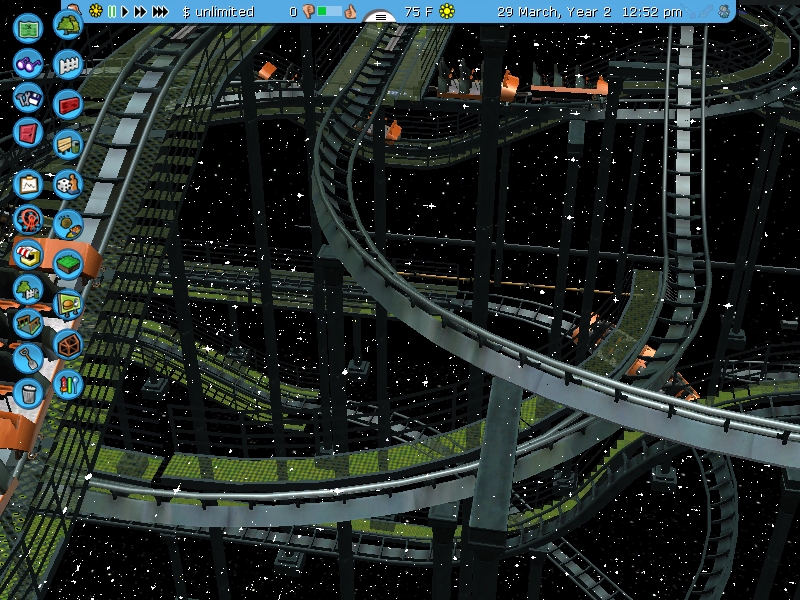The image size is (800, 600).
Task: Open the paths and queues icon
Action: (x=28, y=323)
